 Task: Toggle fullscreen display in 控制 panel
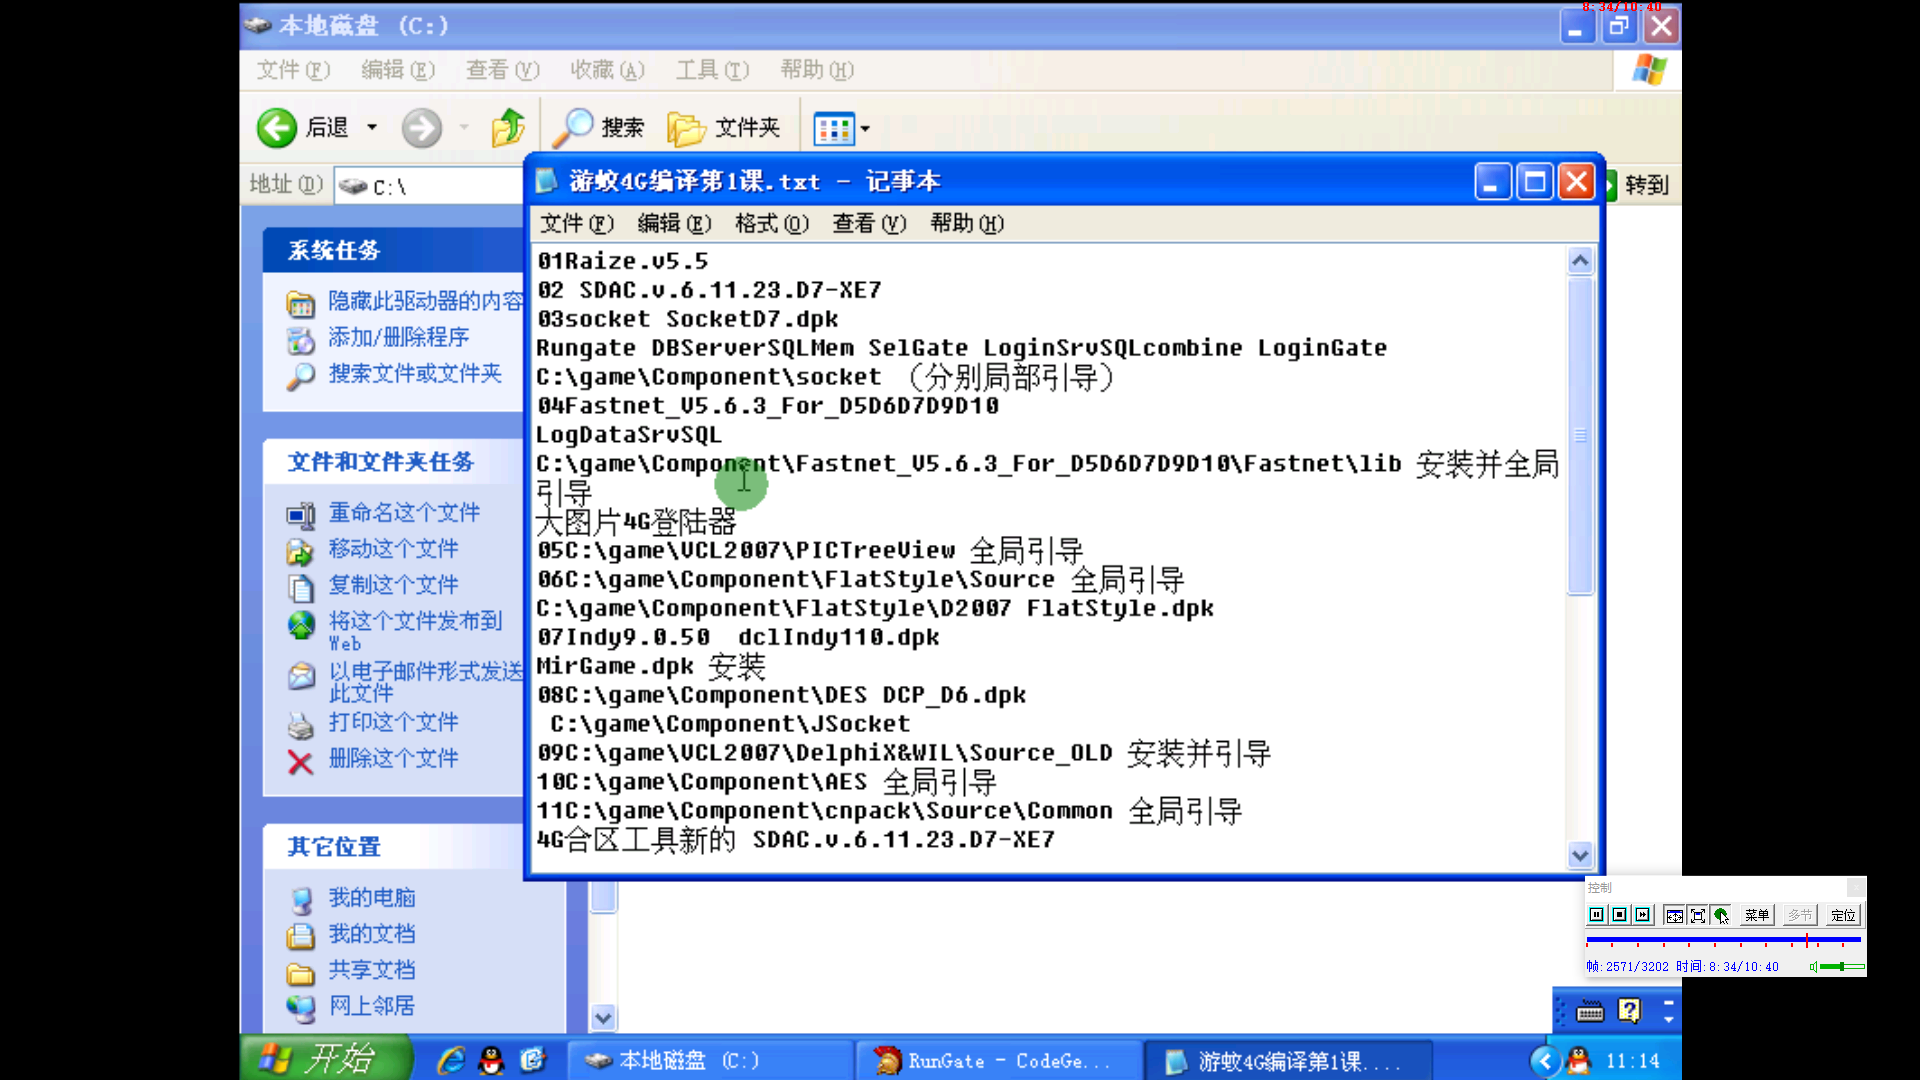point(1697,915)
